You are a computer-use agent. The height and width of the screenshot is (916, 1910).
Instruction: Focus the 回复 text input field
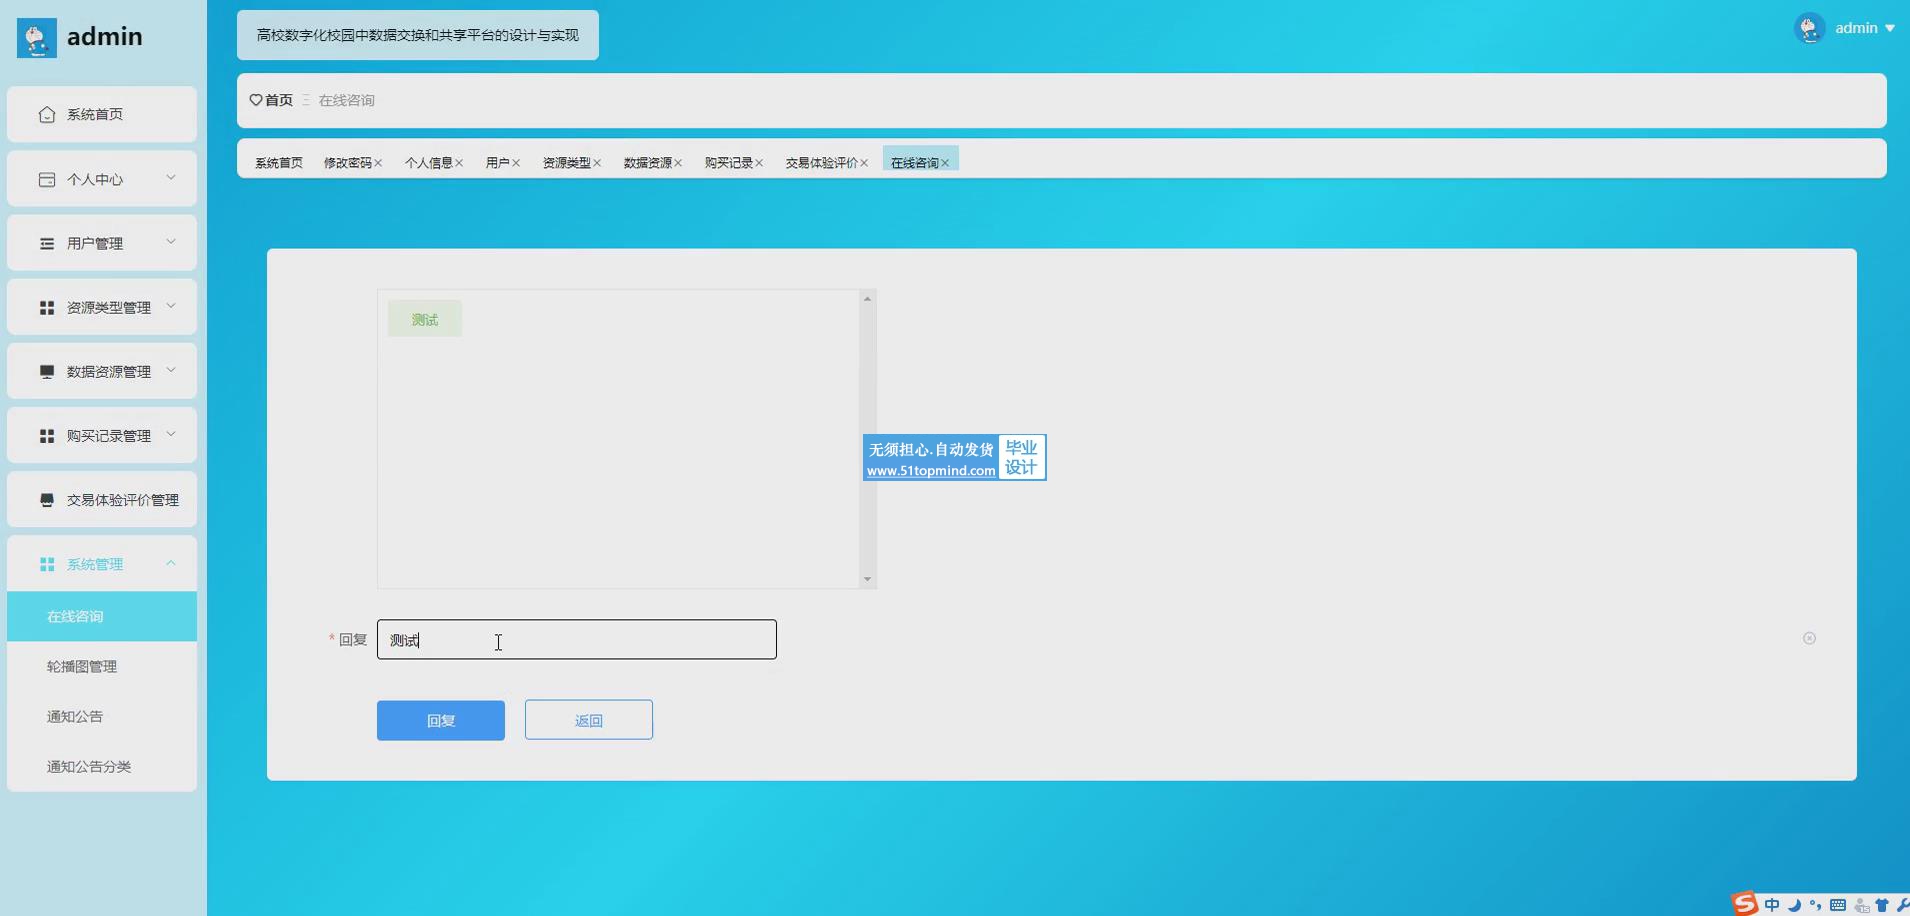(x=577, y=640)
